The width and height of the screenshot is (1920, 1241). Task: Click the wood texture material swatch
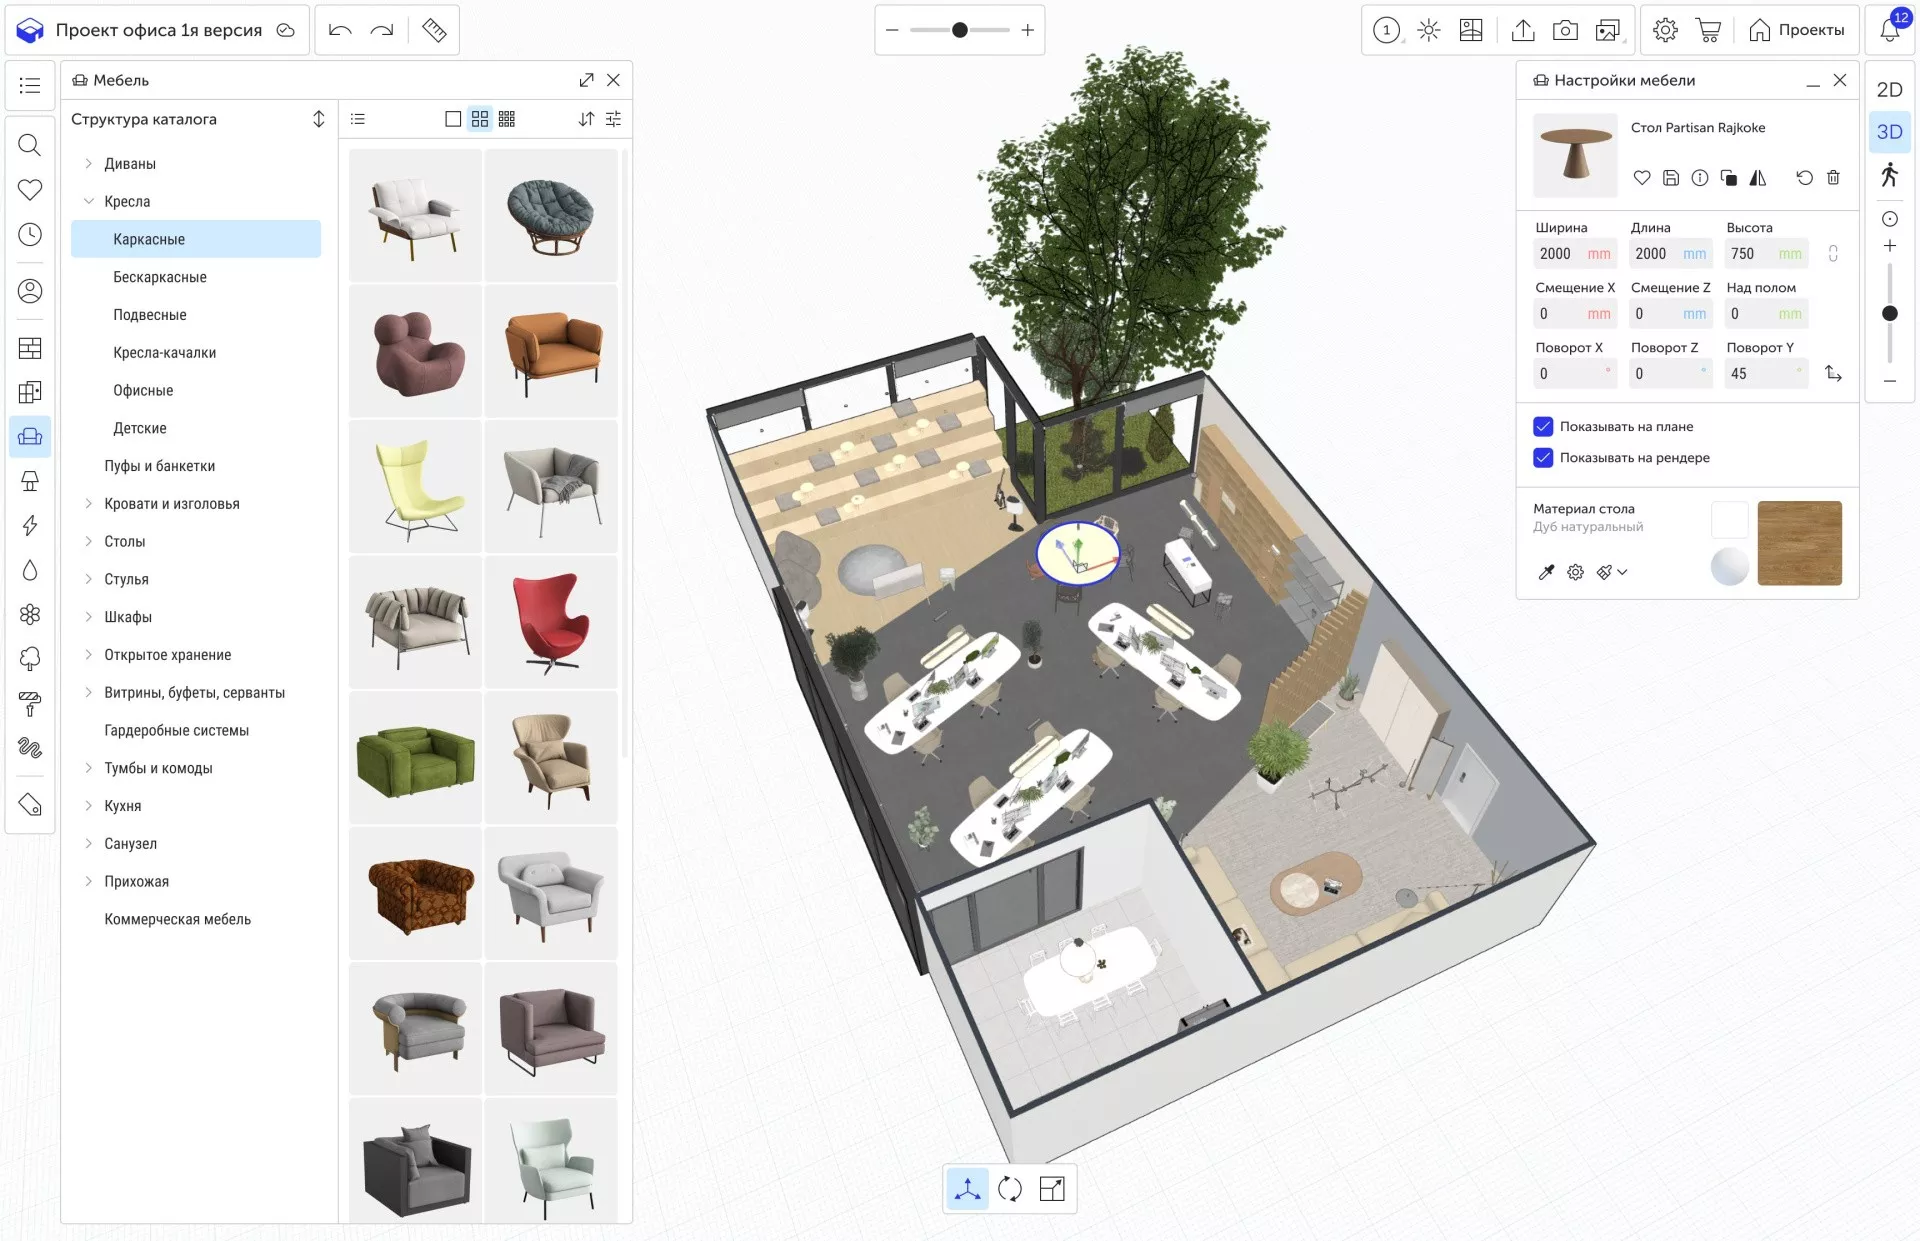pyautogui.click(x=1799, y=543)
